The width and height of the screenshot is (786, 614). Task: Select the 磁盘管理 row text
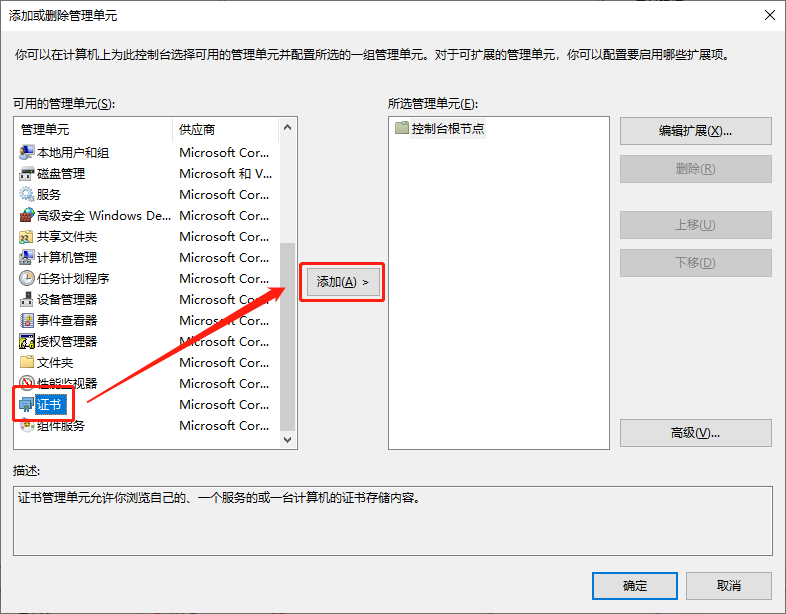pyautogui.click(x=61, y=174)
